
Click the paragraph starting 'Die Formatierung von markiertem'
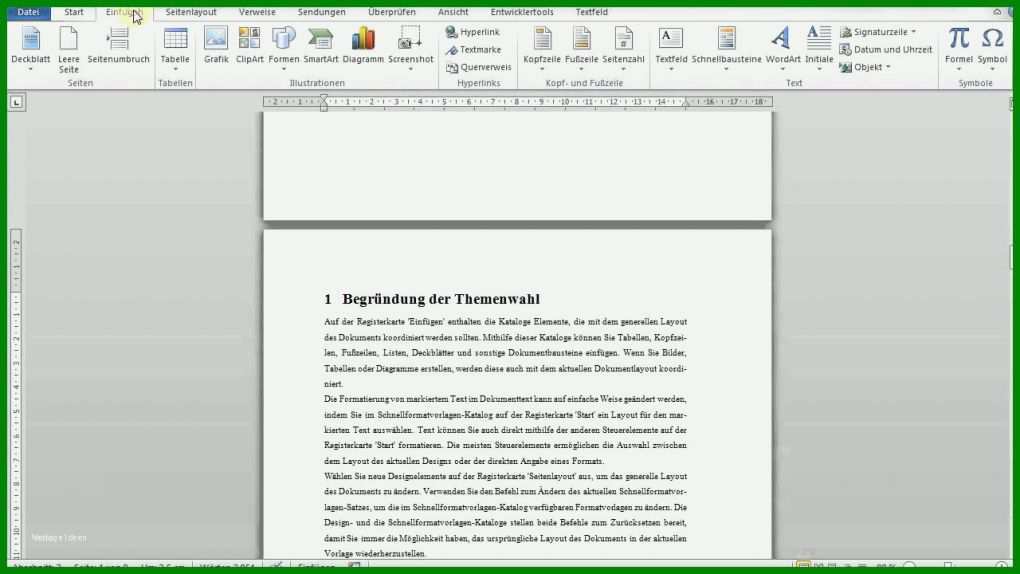click(505, 430)
